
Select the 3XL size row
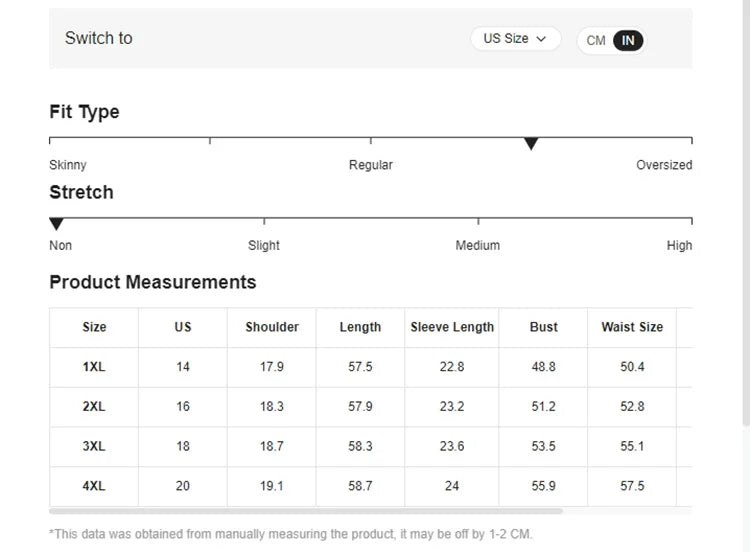pyautogui.click(x=94, y=446)
